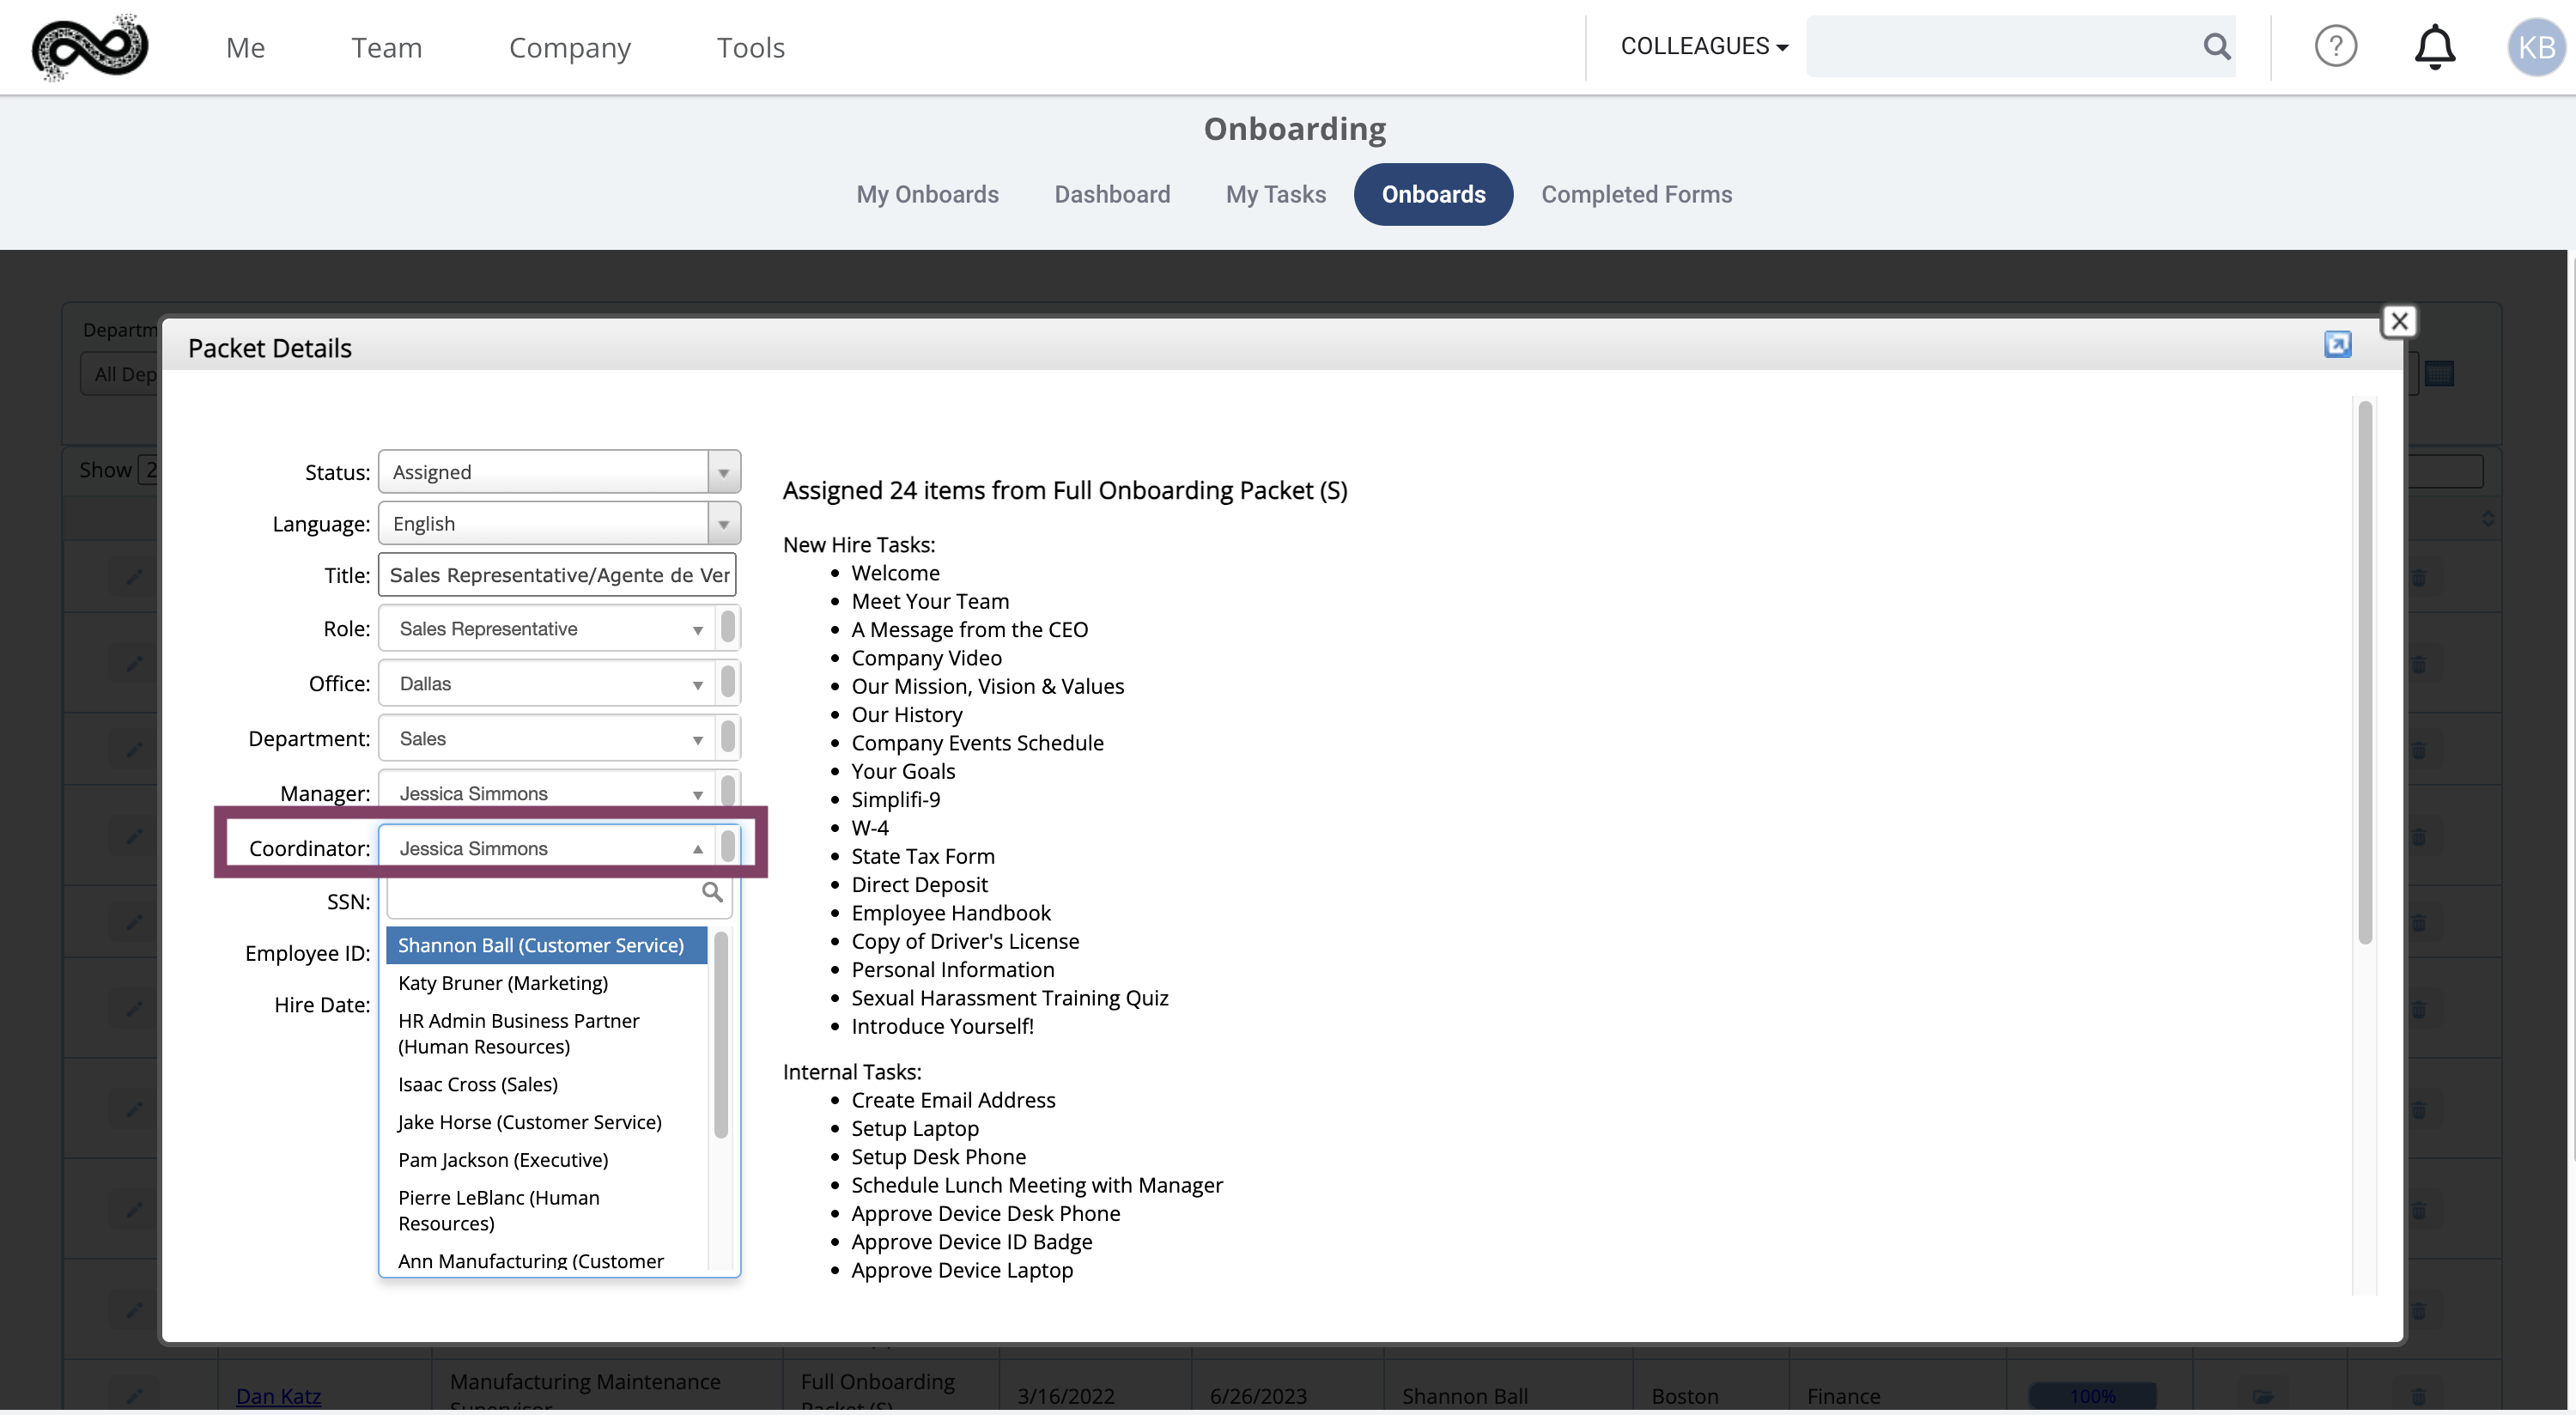Open the Language dropdown showing English
2576x1415 pixels.
tap(559, 524)
